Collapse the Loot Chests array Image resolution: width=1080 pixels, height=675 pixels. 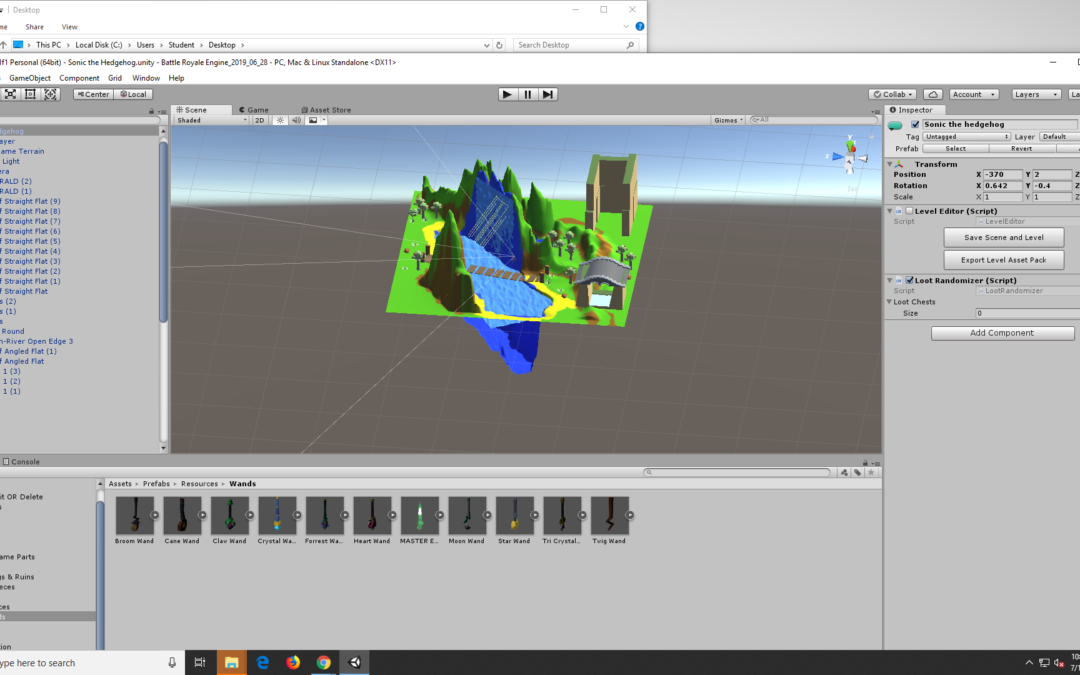889,302
